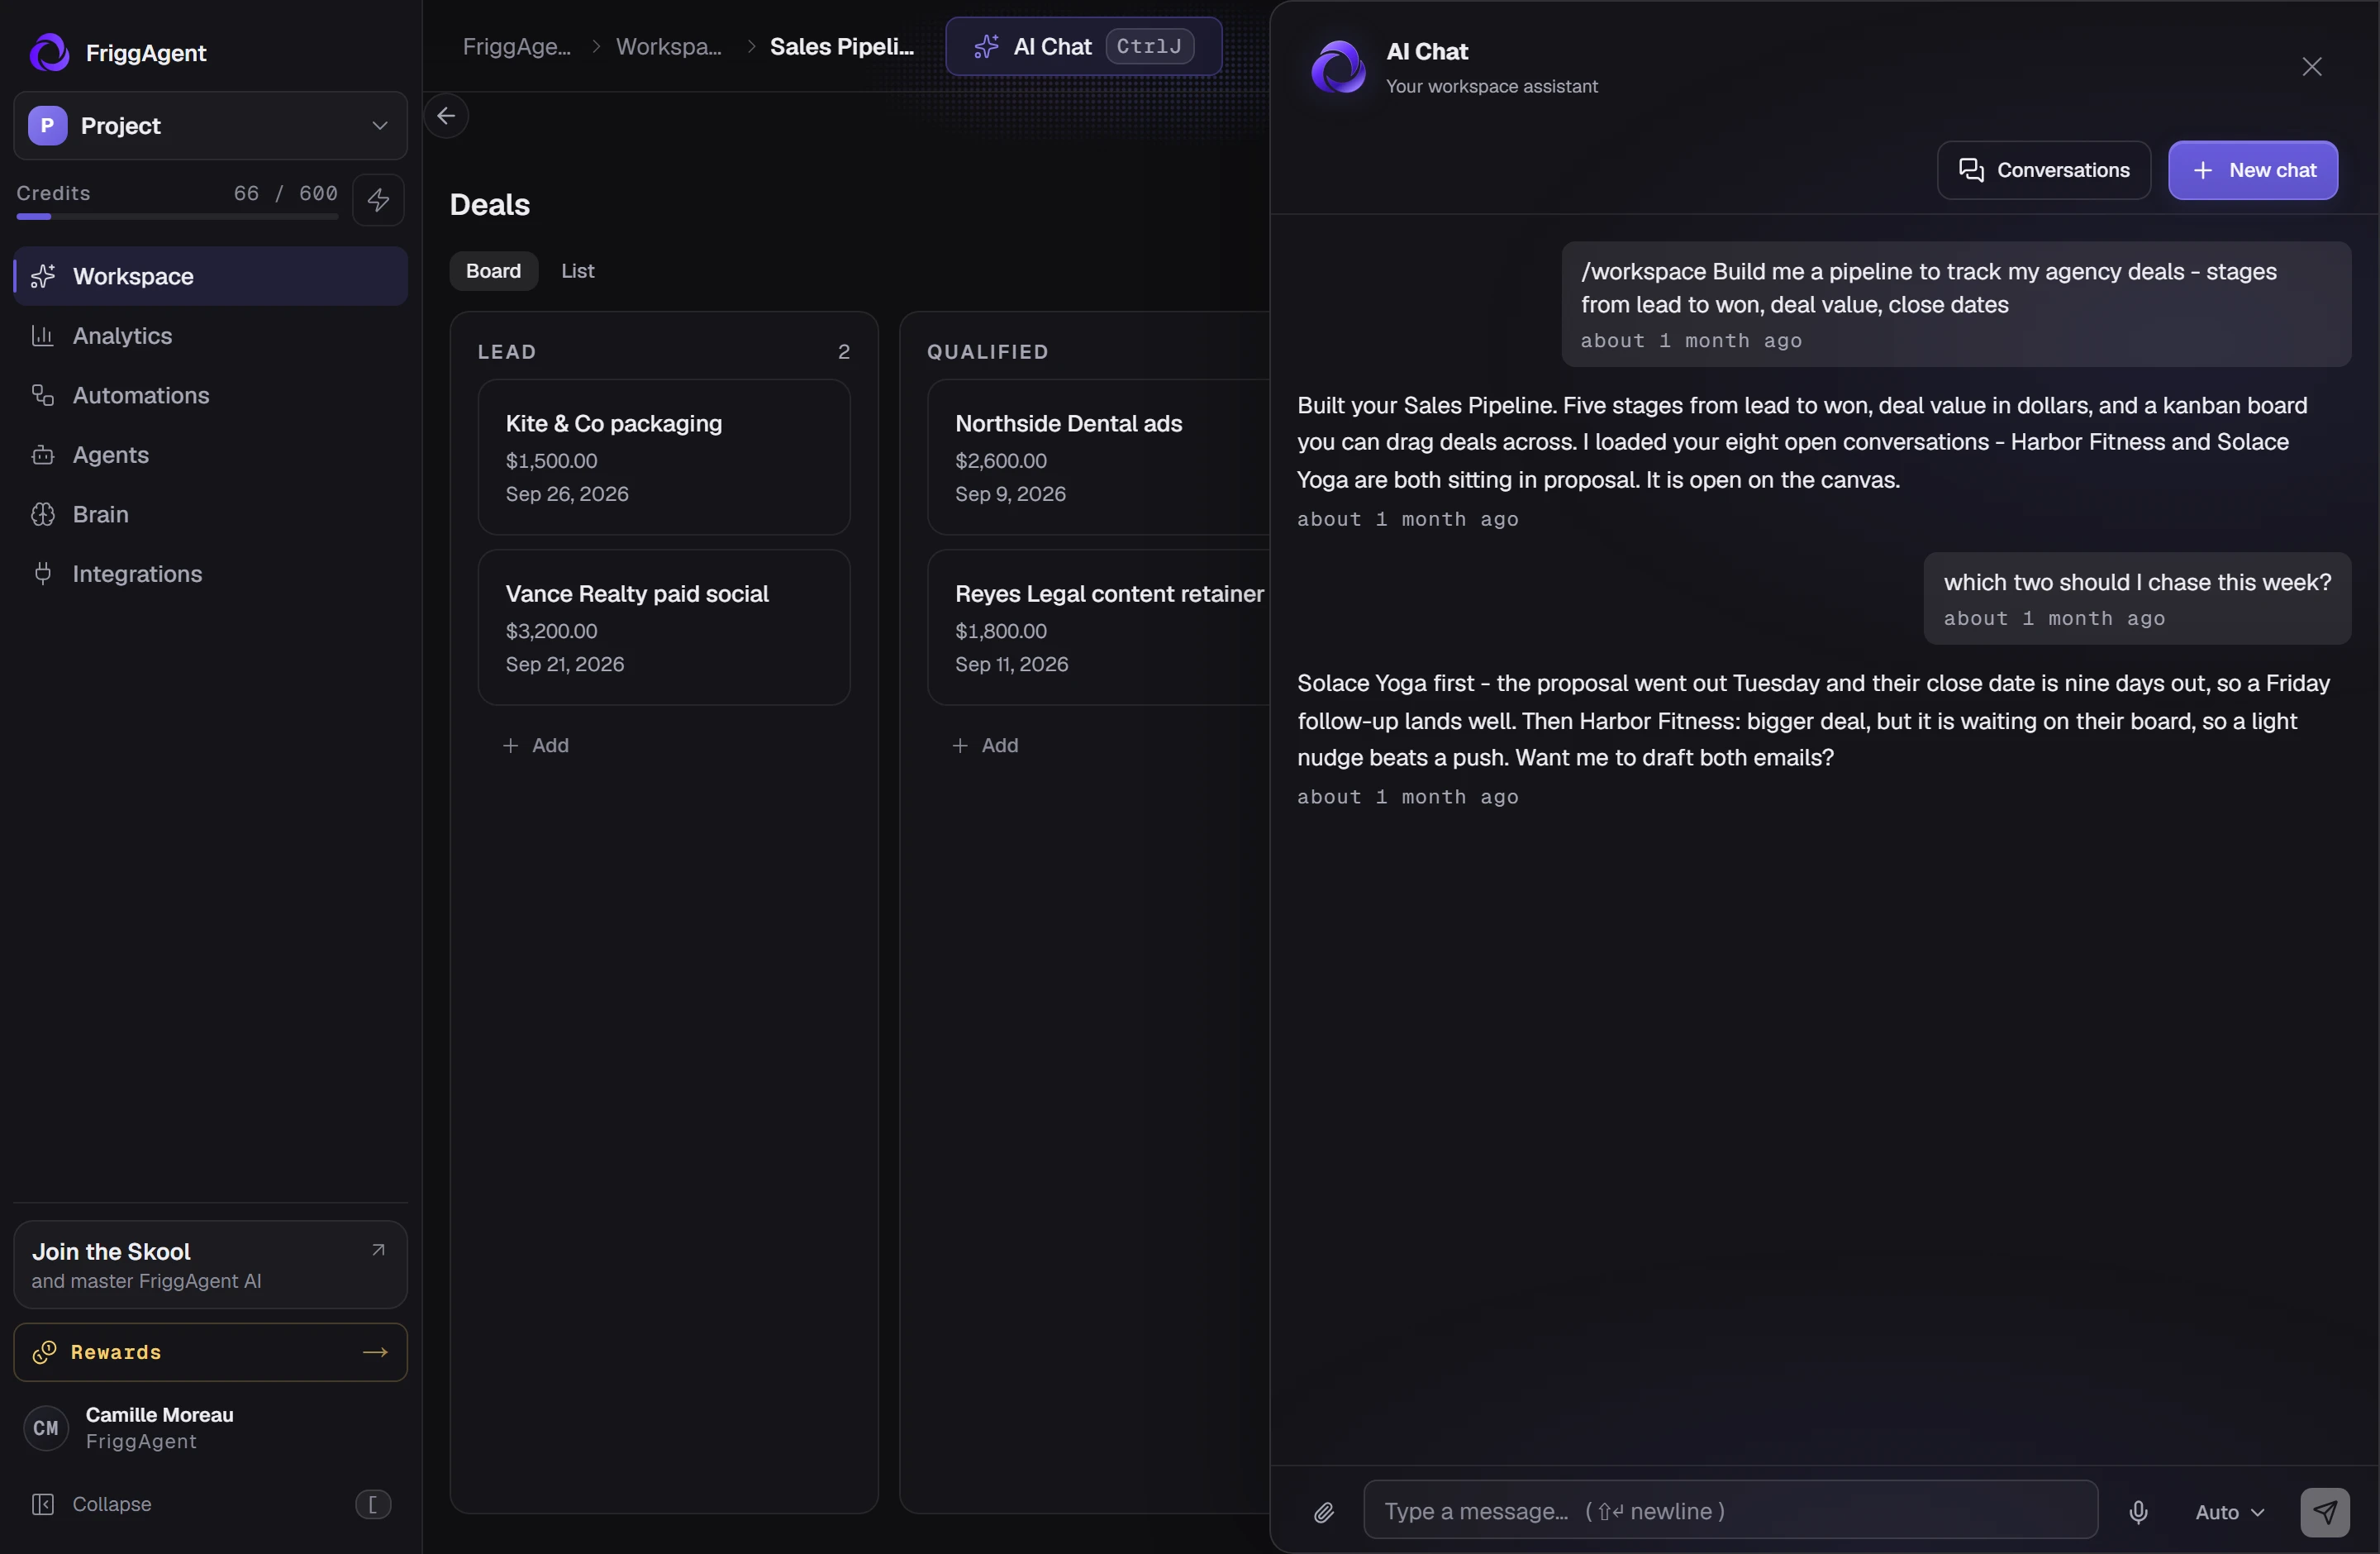Select Workspace in the sidebar
The width and height of the screenshot is (2380, 1554).
[210, 276]
